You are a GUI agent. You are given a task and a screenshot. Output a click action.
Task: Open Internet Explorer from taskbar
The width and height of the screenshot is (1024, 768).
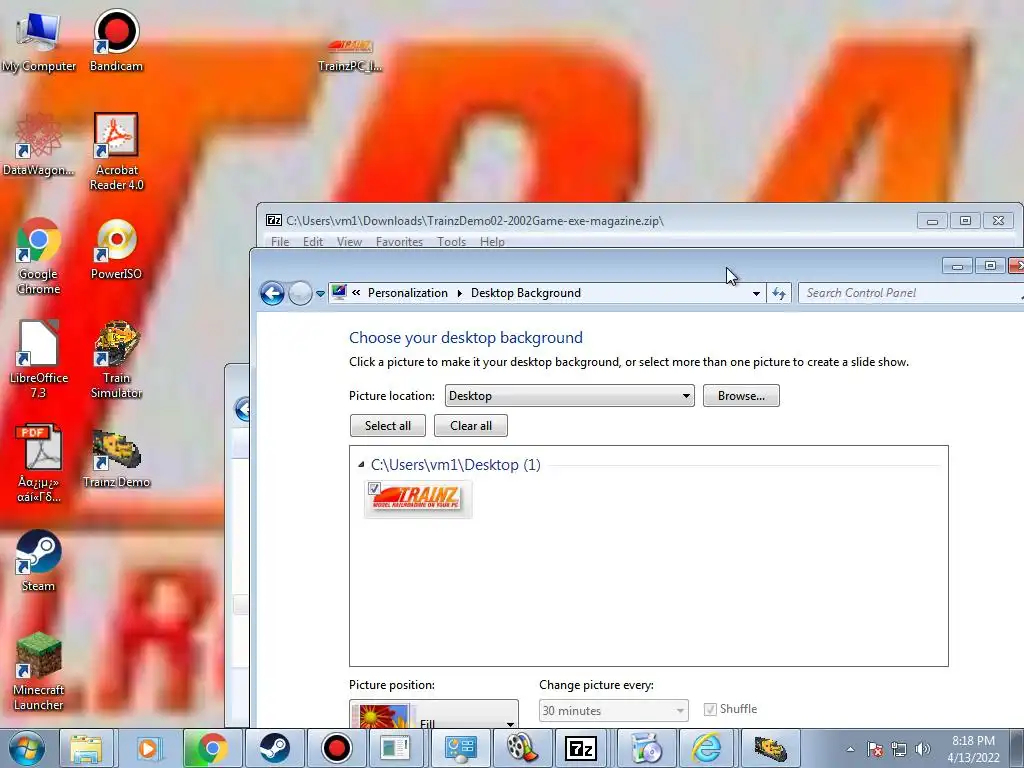(707, 748)
